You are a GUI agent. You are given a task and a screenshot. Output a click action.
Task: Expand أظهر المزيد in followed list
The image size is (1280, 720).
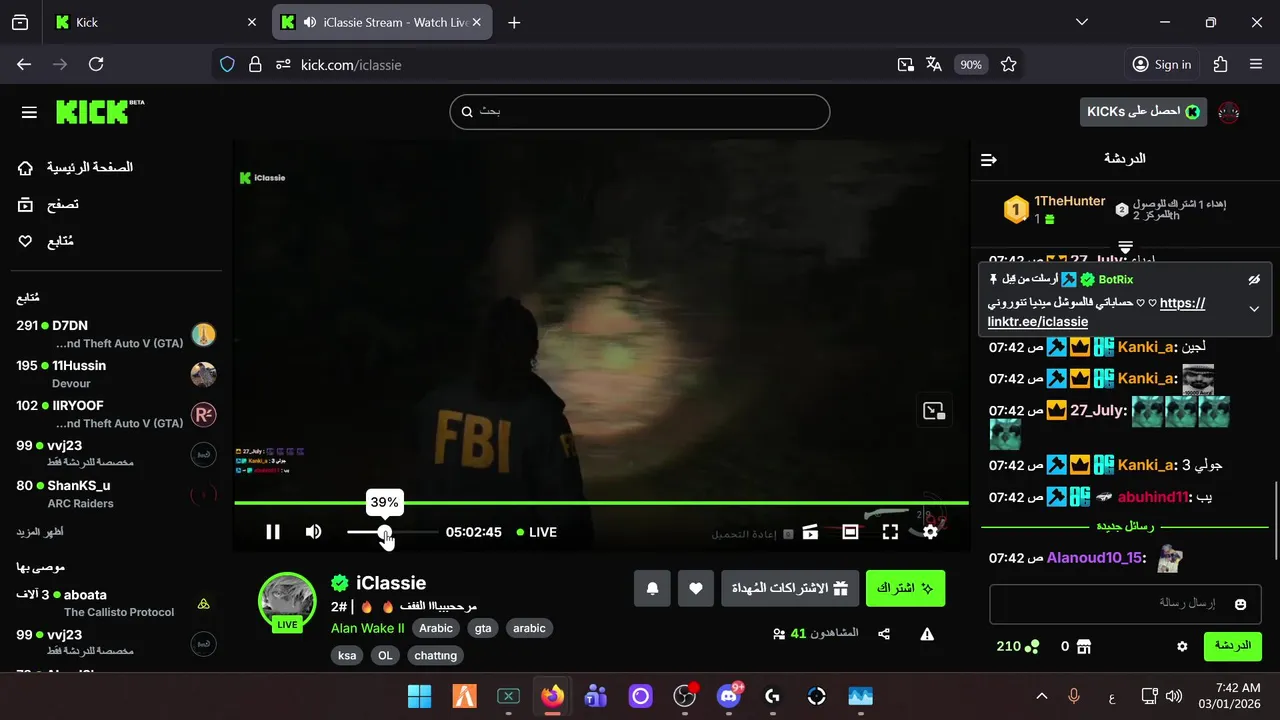pyautogui.click(x=40, y=531)
